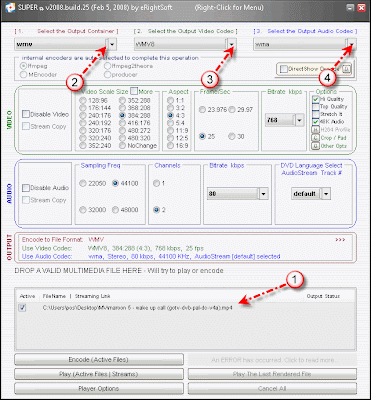Image resolution: width=371 pixels, height=400 pixels.
Task: Open the Other Opts icon
Action: coord(315,146)
